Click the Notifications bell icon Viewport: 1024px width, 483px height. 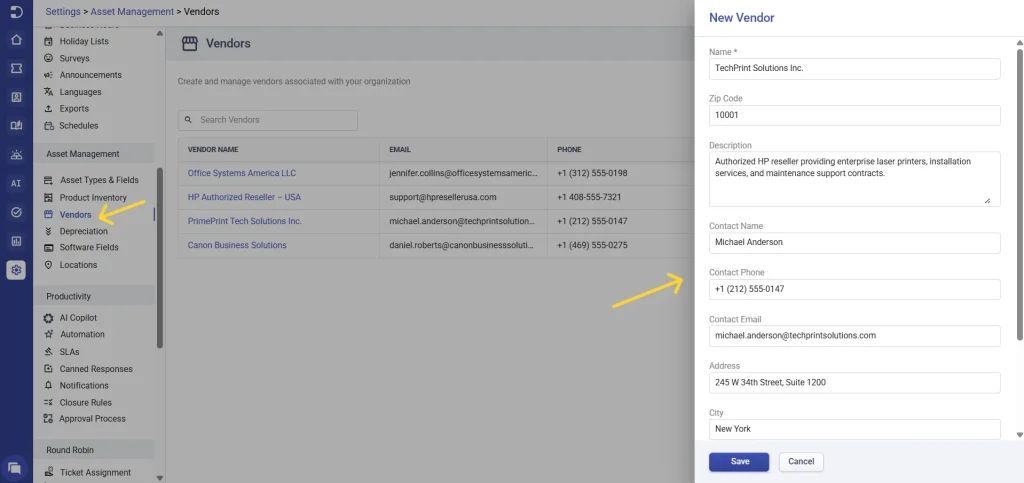[x=48, y=385]
